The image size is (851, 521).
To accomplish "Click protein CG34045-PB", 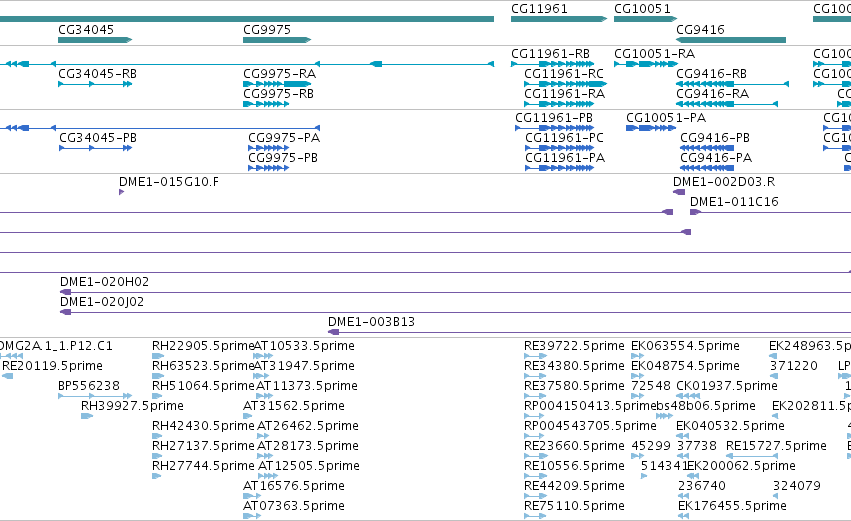I will [x=96, y=148].
